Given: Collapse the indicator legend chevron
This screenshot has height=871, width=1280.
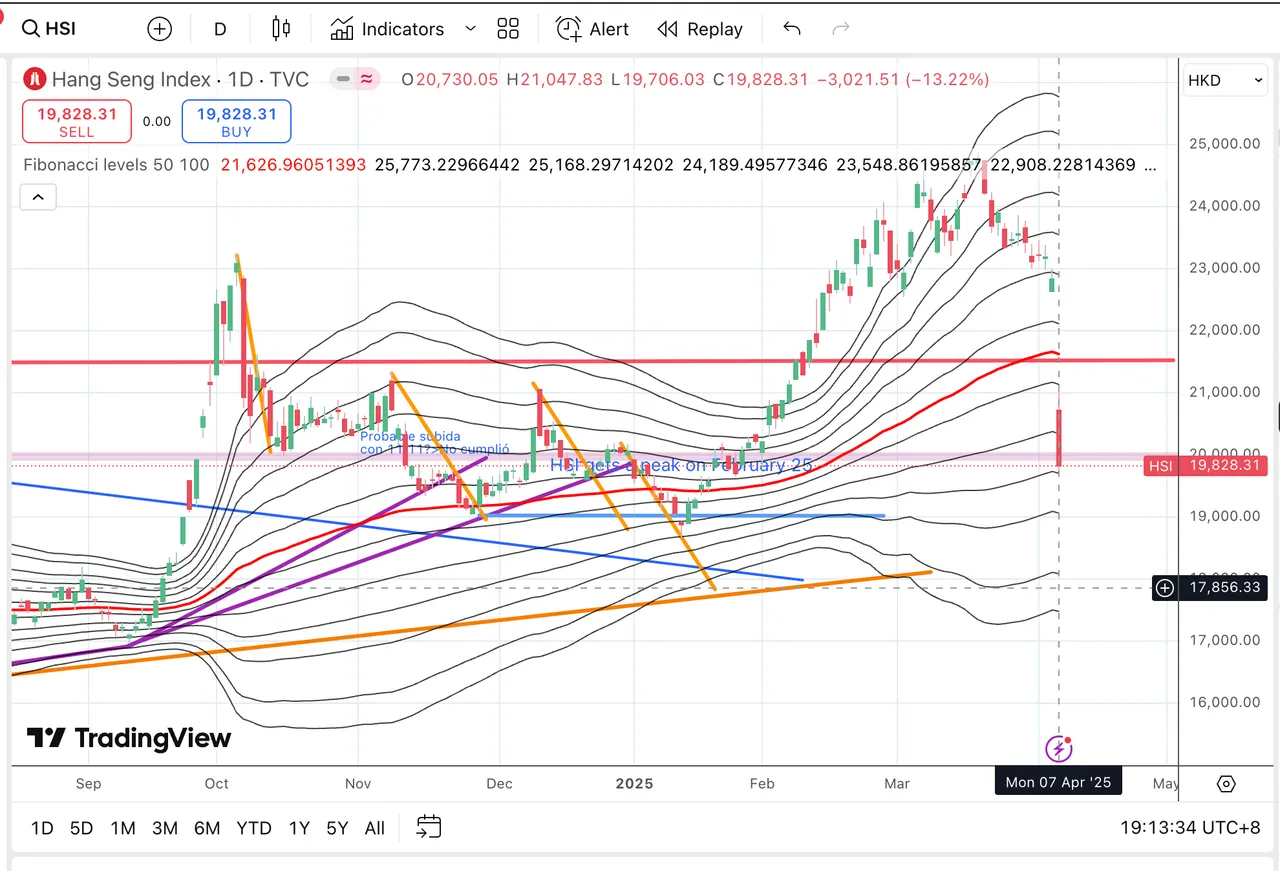Looking at the screenshot, I should pyautogui.click(x=39, y=197).
